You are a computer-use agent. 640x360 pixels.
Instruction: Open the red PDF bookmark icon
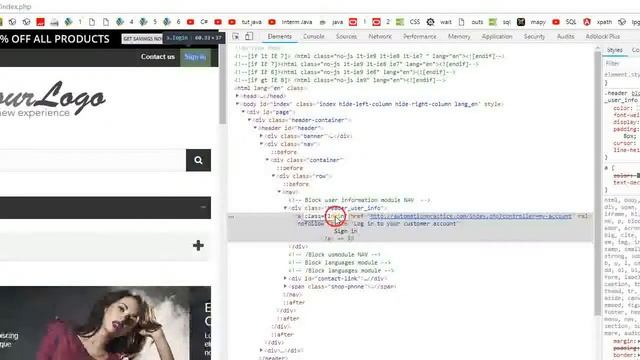40,22
